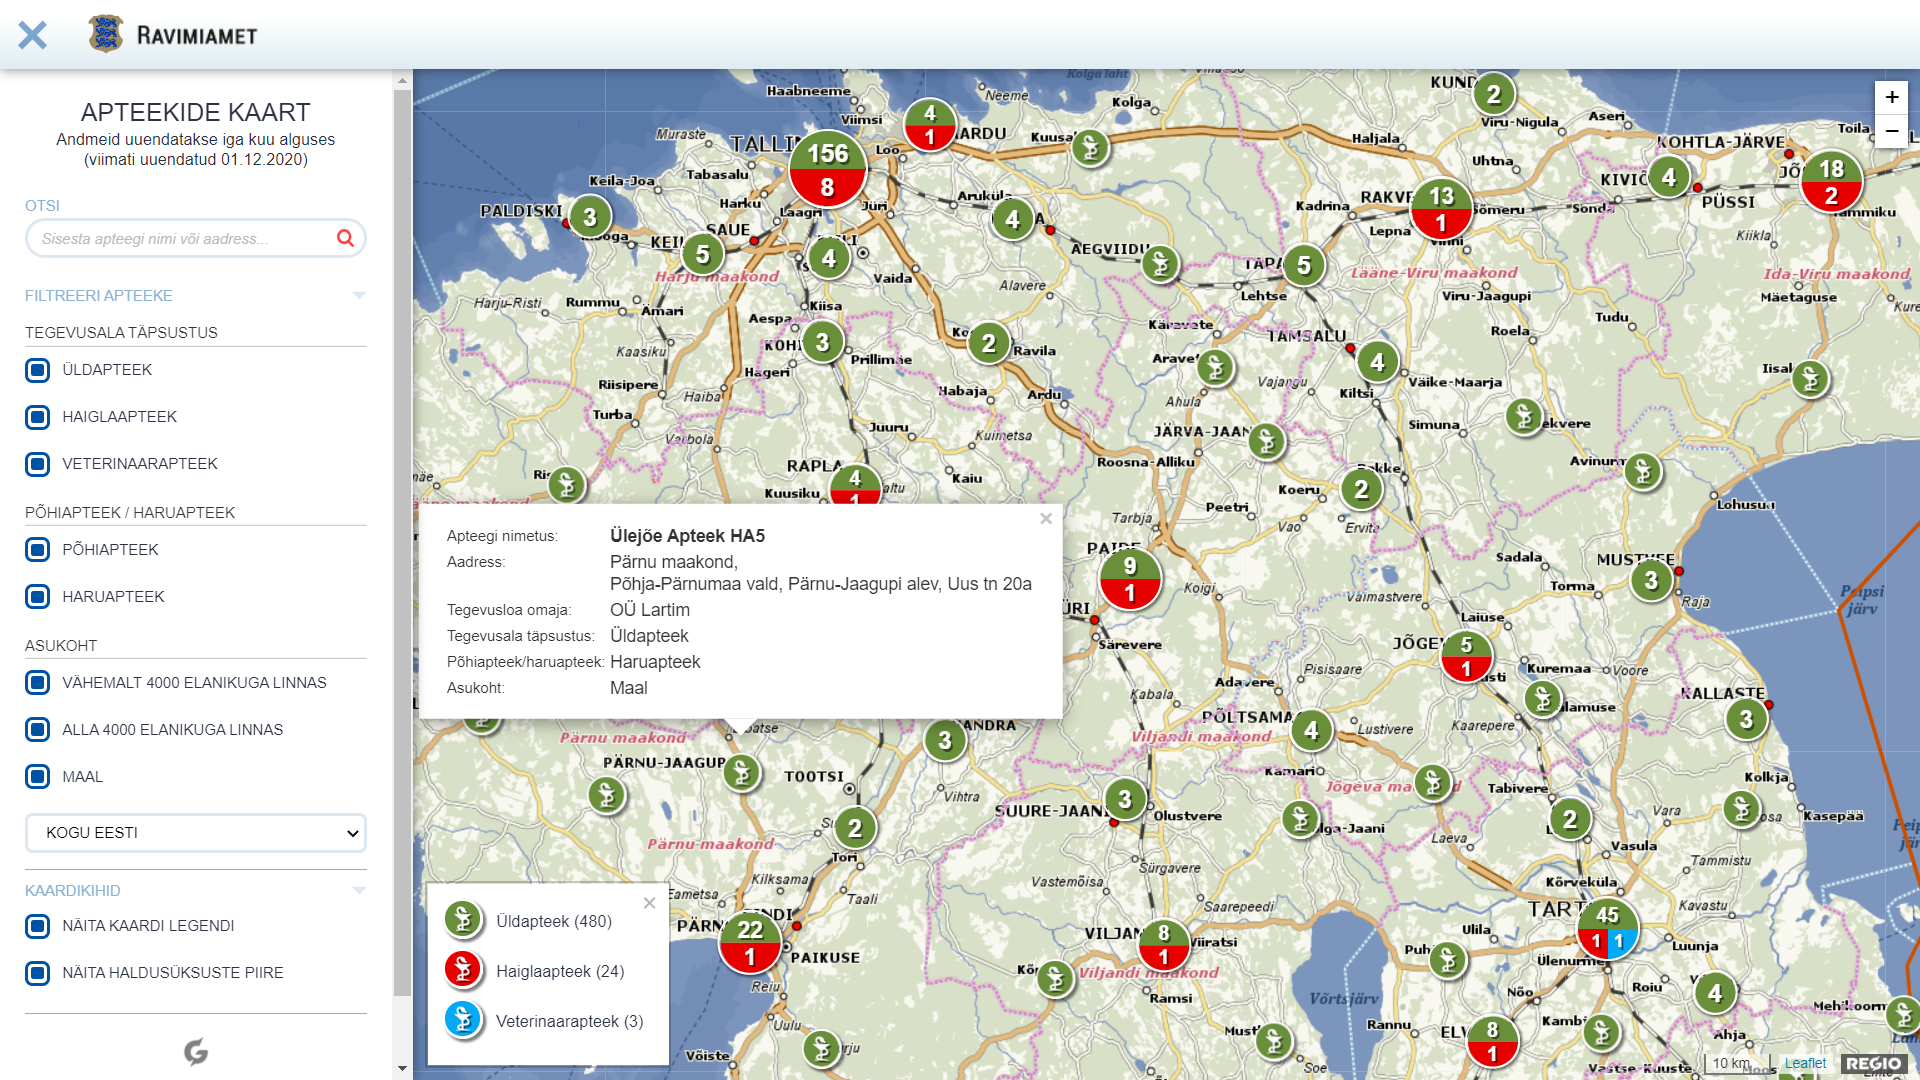Viewport: 1920px width, 1080px height.
Task: Zoom out on the map
Action: pyautogui.click(x=1891, y=131)
